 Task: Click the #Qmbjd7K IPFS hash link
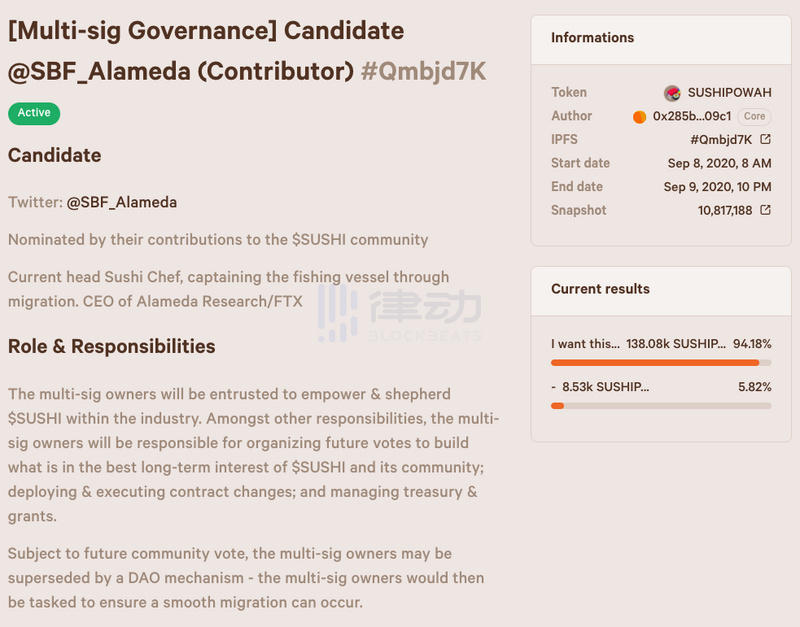click(720, 140)
